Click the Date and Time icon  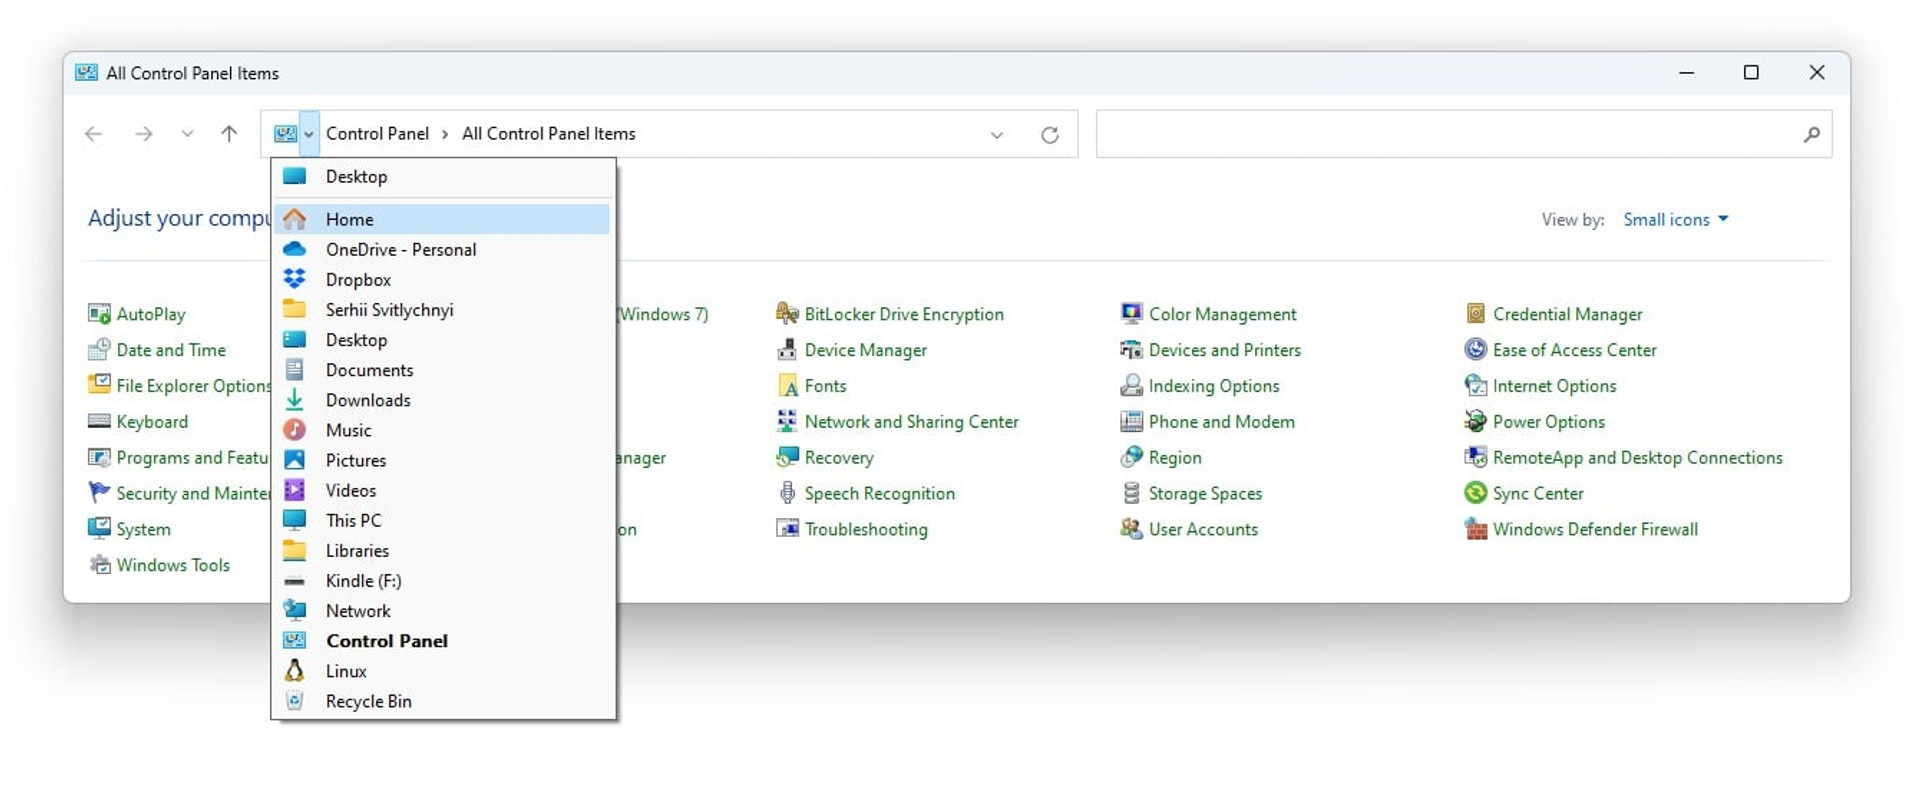click(99, 350)
